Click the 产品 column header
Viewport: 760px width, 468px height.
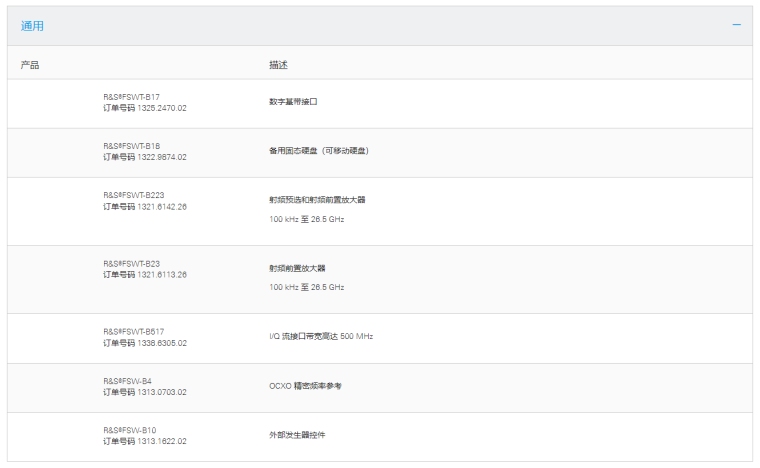point(30,65)
